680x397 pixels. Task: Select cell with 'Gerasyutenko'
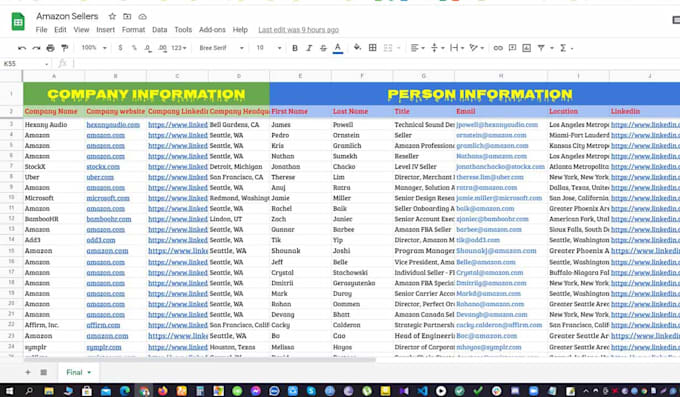pyautogui.click(x=362, y=283)
